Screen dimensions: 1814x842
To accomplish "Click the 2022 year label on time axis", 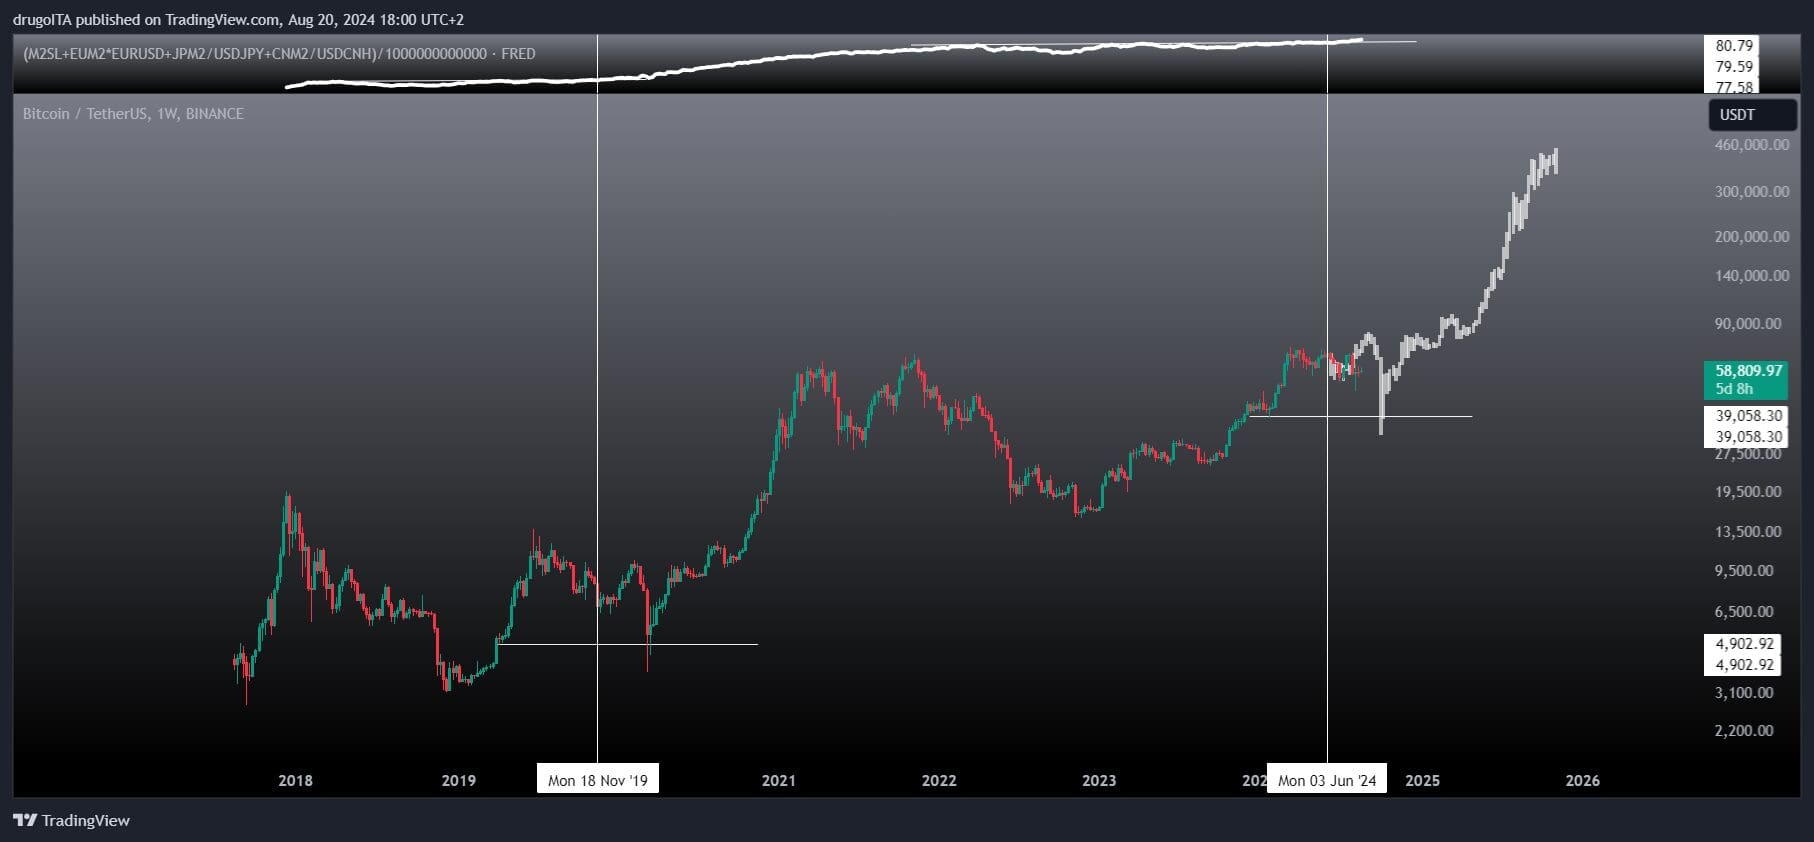I will (939, 781).
